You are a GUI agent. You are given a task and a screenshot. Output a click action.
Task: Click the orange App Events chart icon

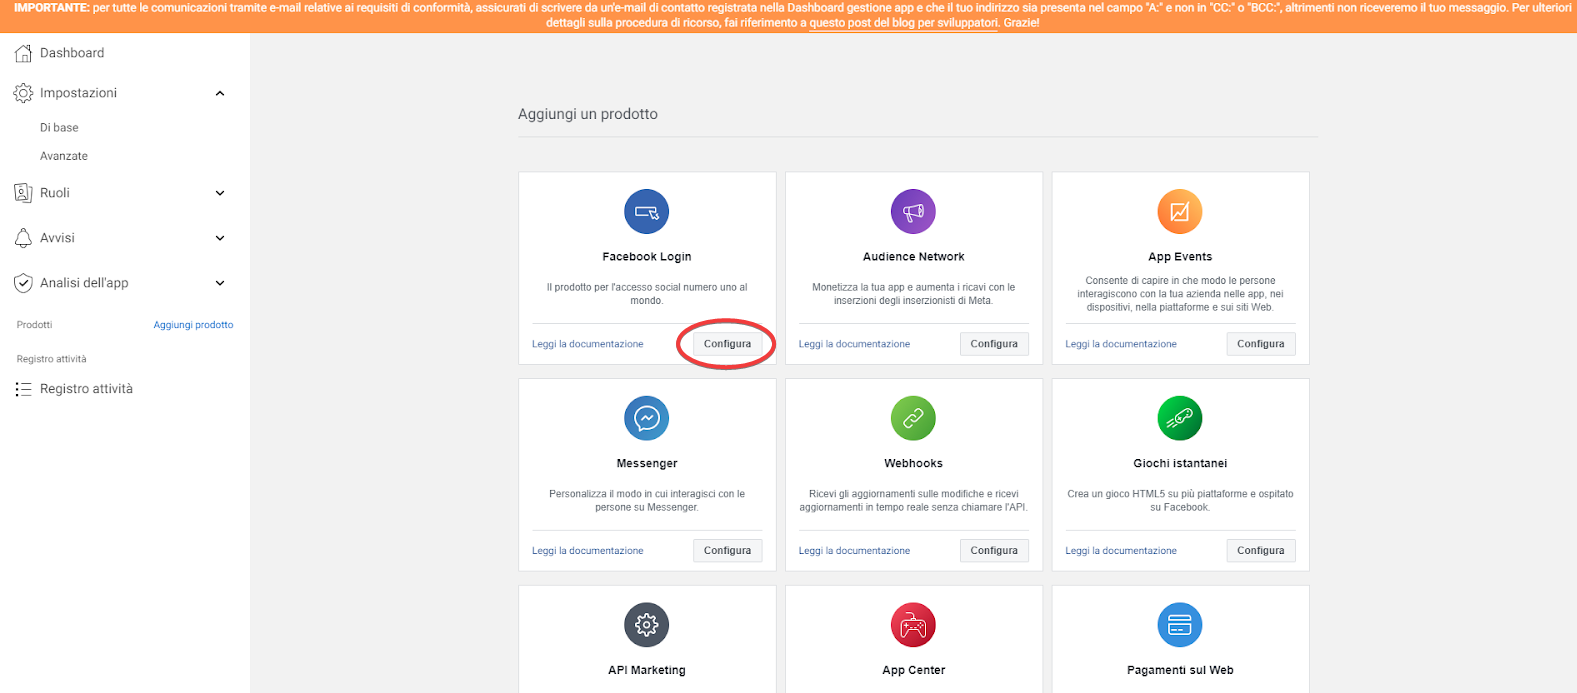click(x=1180, y=212)
